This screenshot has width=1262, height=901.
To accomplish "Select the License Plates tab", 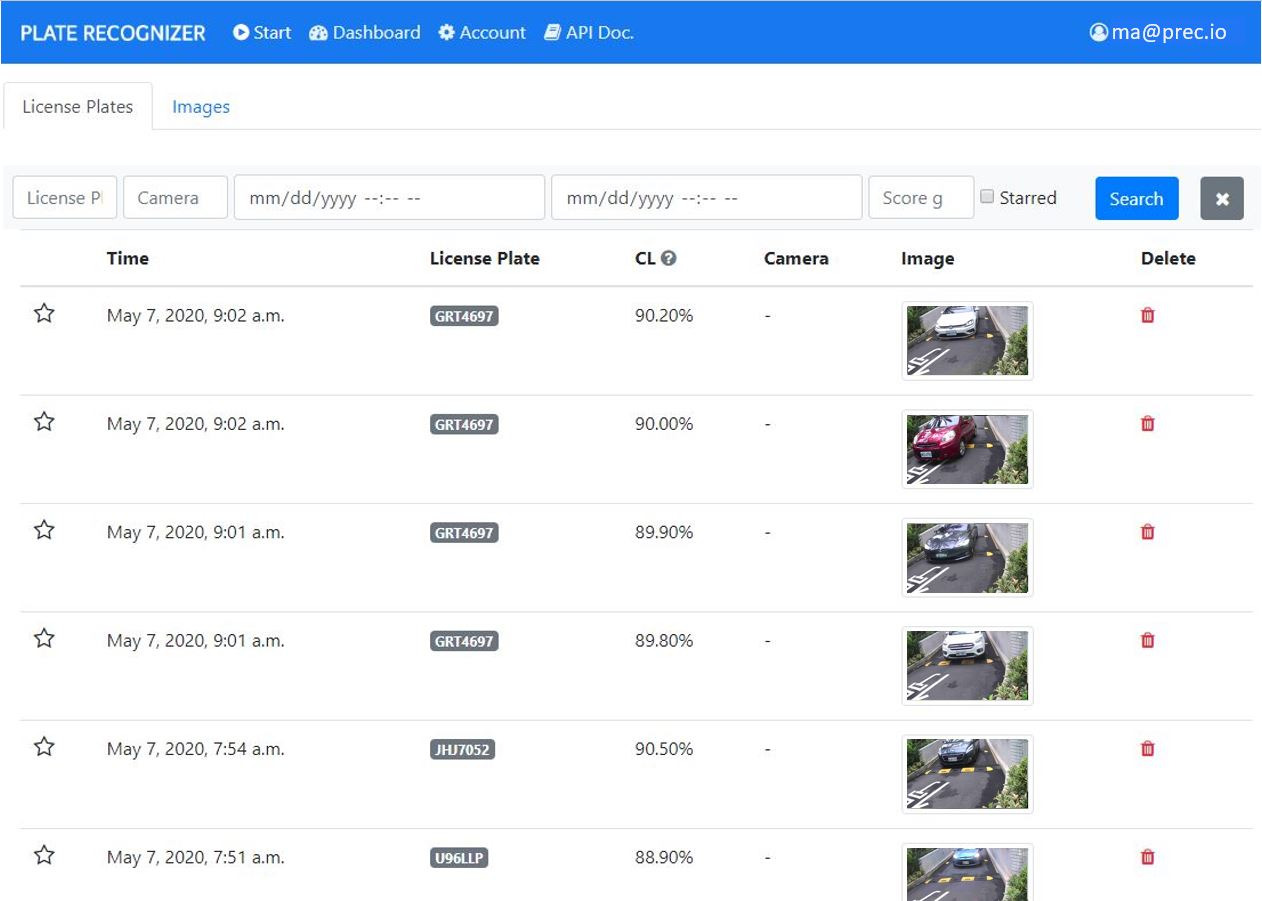I will coord(76,106).
